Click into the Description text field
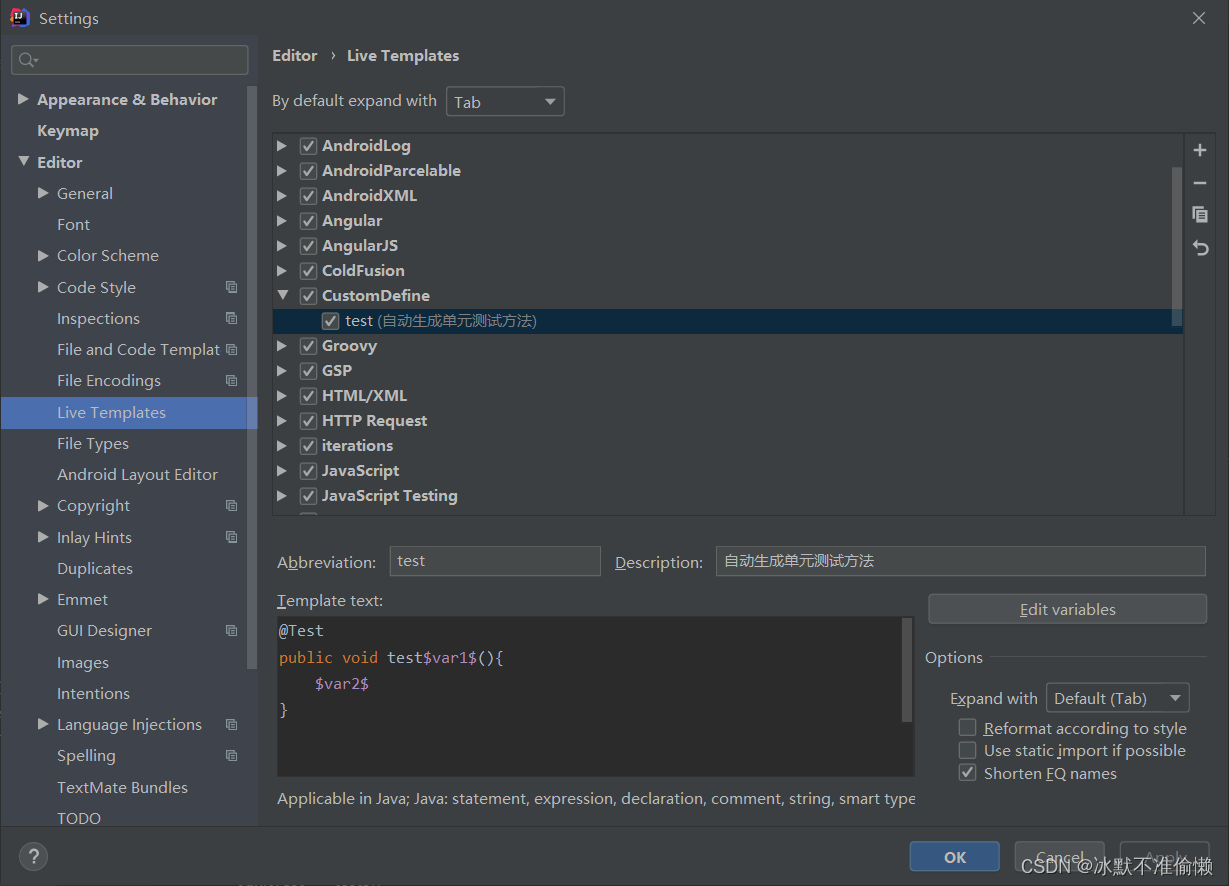This screenshot has height=886, width=1229. (961, 561)
